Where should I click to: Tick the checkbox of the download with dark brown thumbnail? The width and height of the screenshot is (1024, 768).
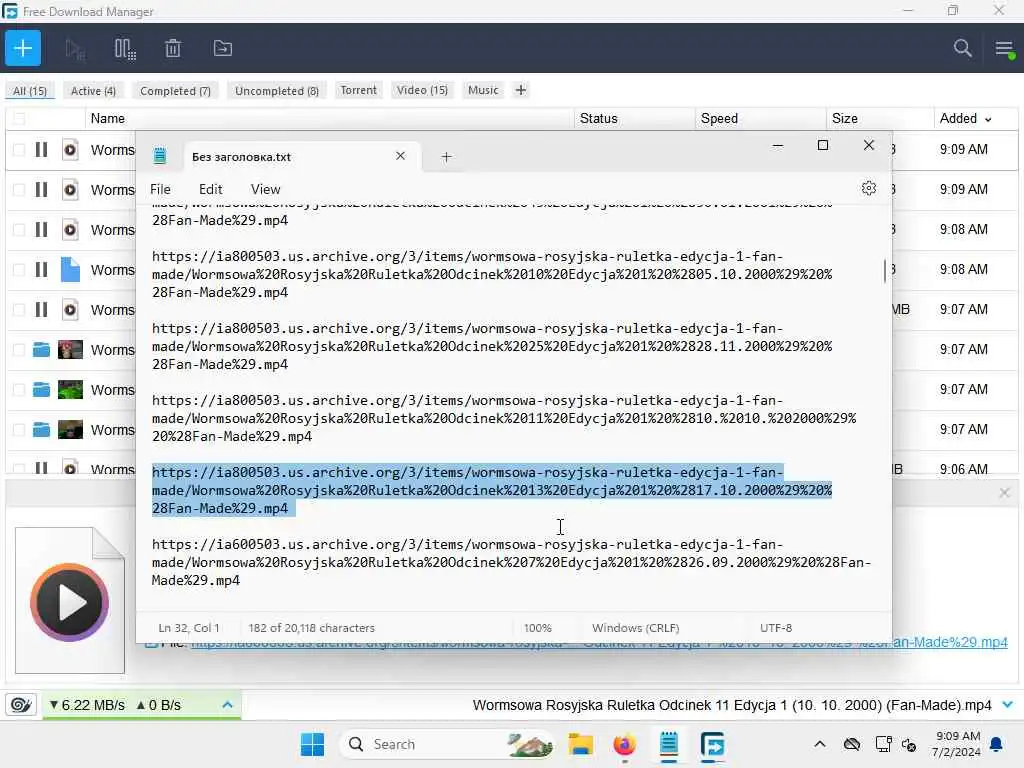[x=20, y=430]
